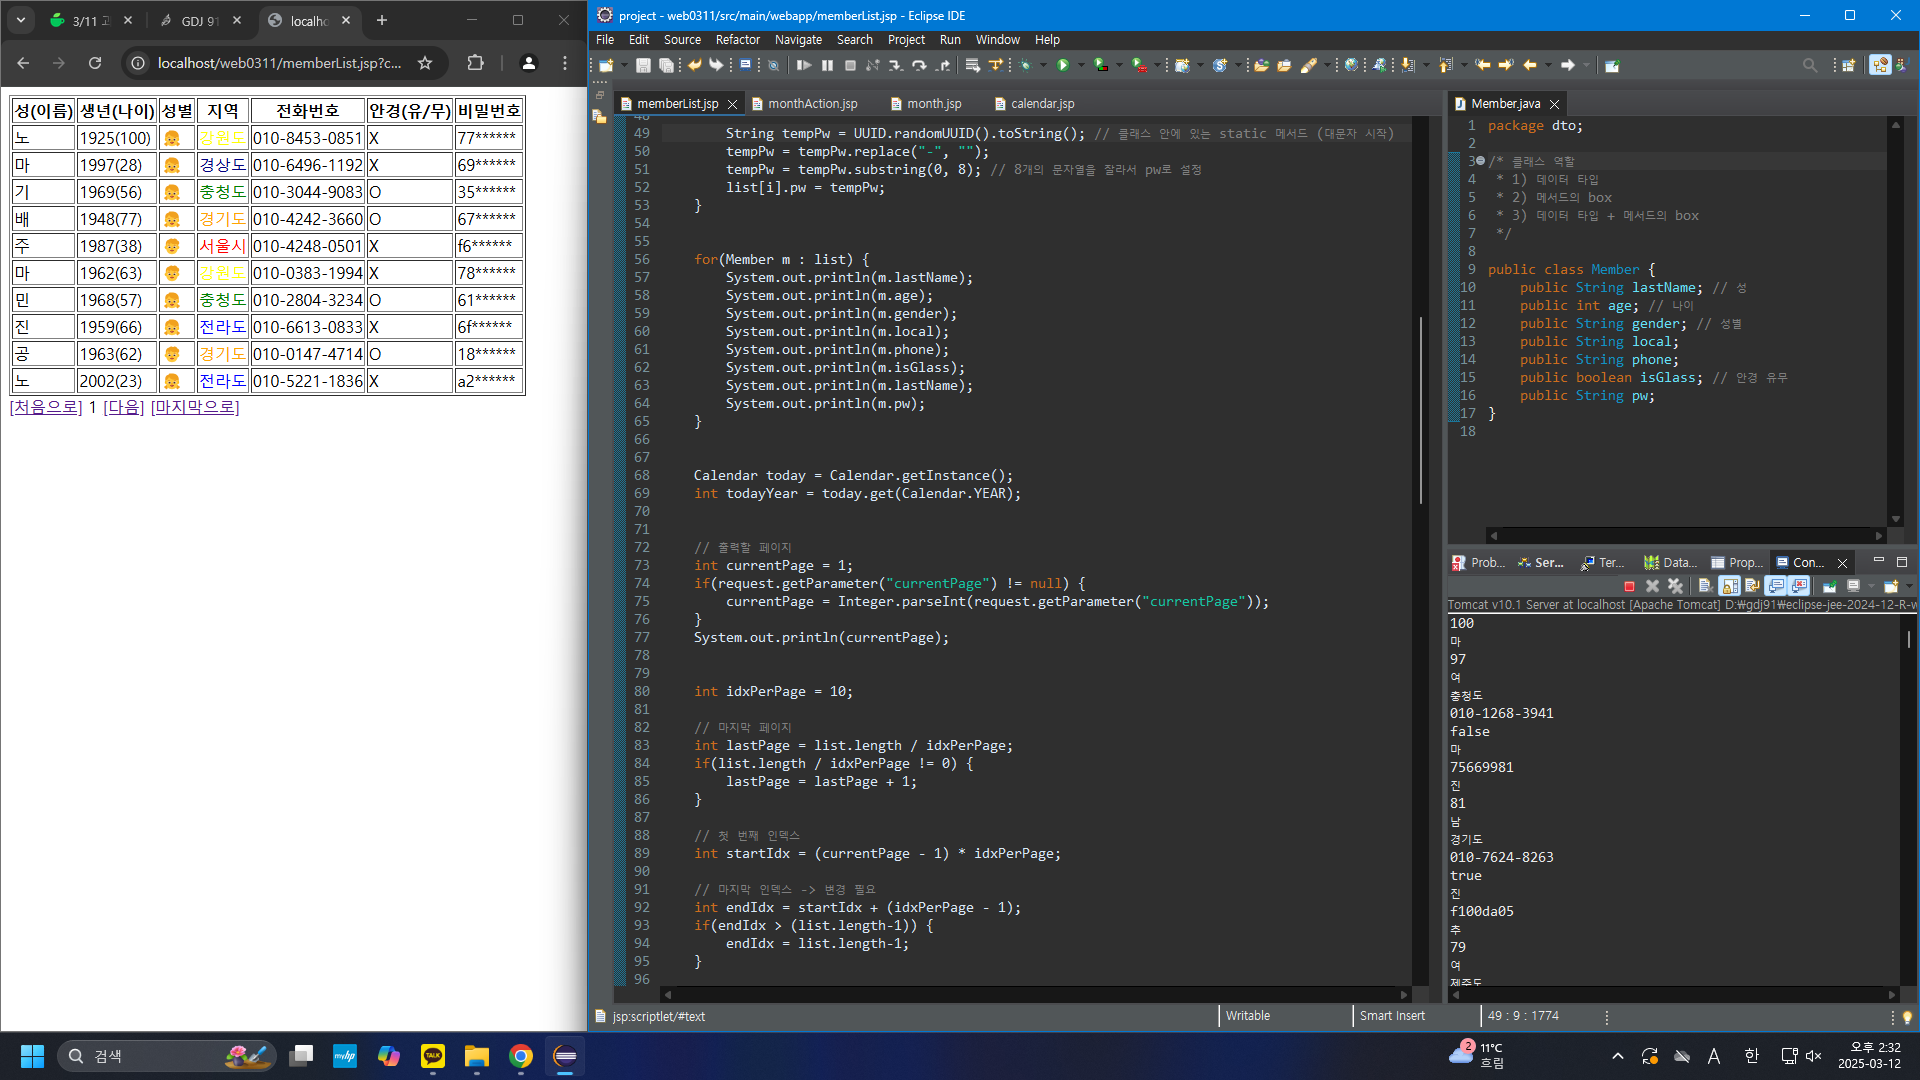
Task: Click the Clear Console icon
Action: click(1705, 586)
